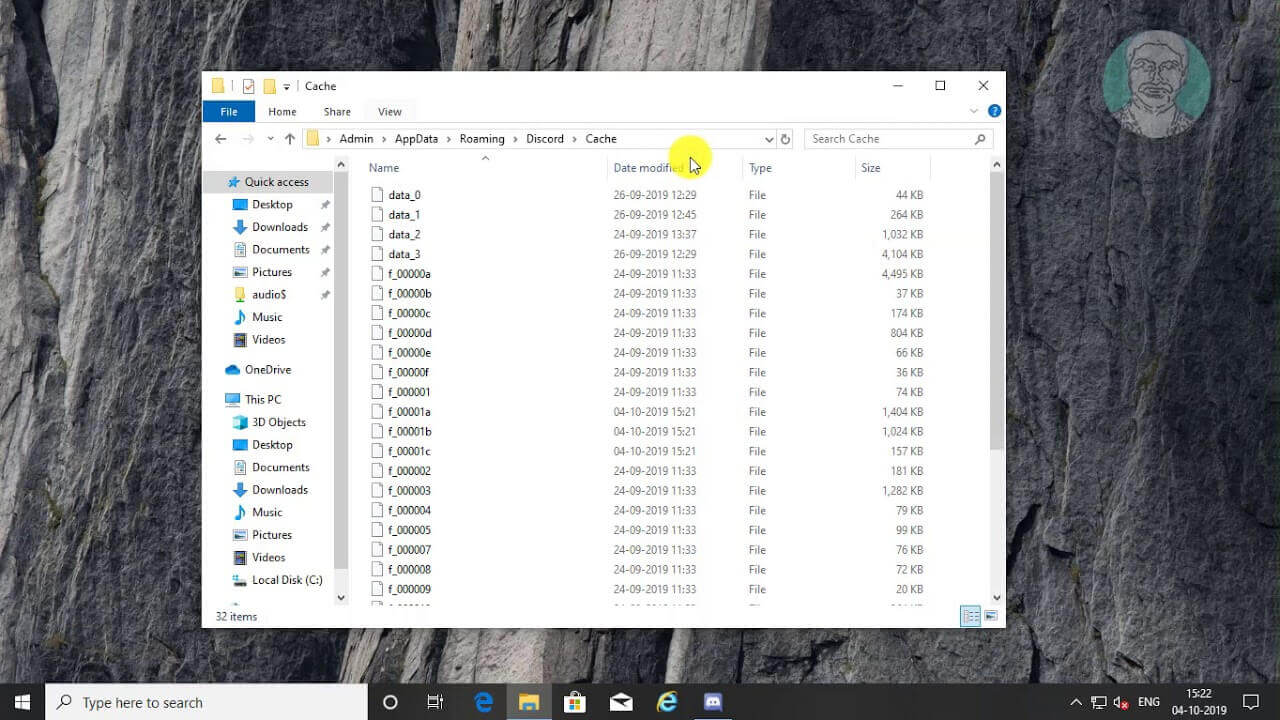1280x720 pixels.
Task: Refresh the Cache folder view
Action: [x=785, y=139]
